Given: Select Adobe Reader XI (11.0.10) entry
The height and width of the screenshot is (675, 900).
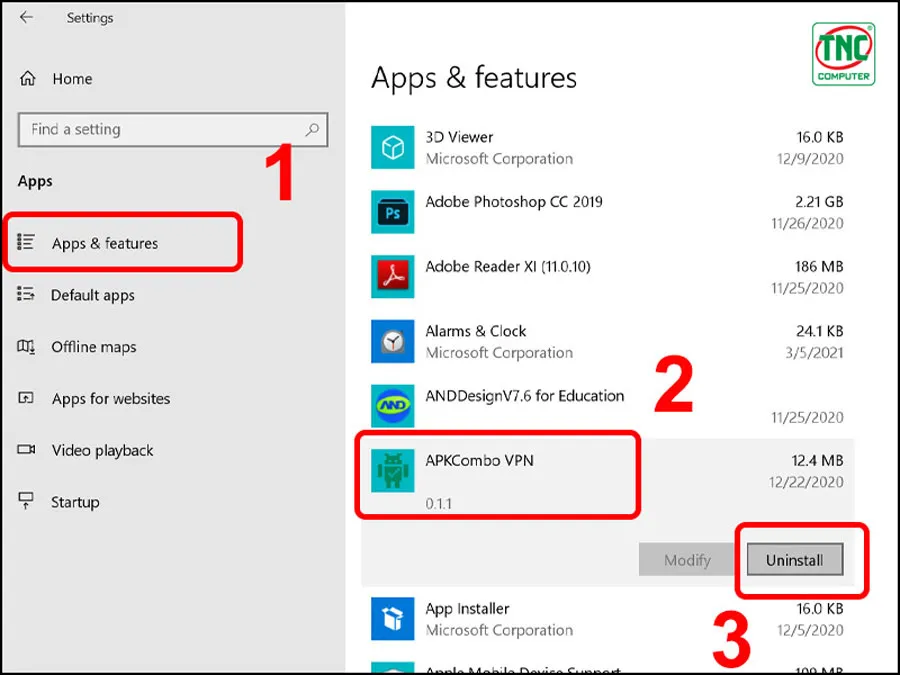Looking at the screenshot, I should [x=508, y=266].
